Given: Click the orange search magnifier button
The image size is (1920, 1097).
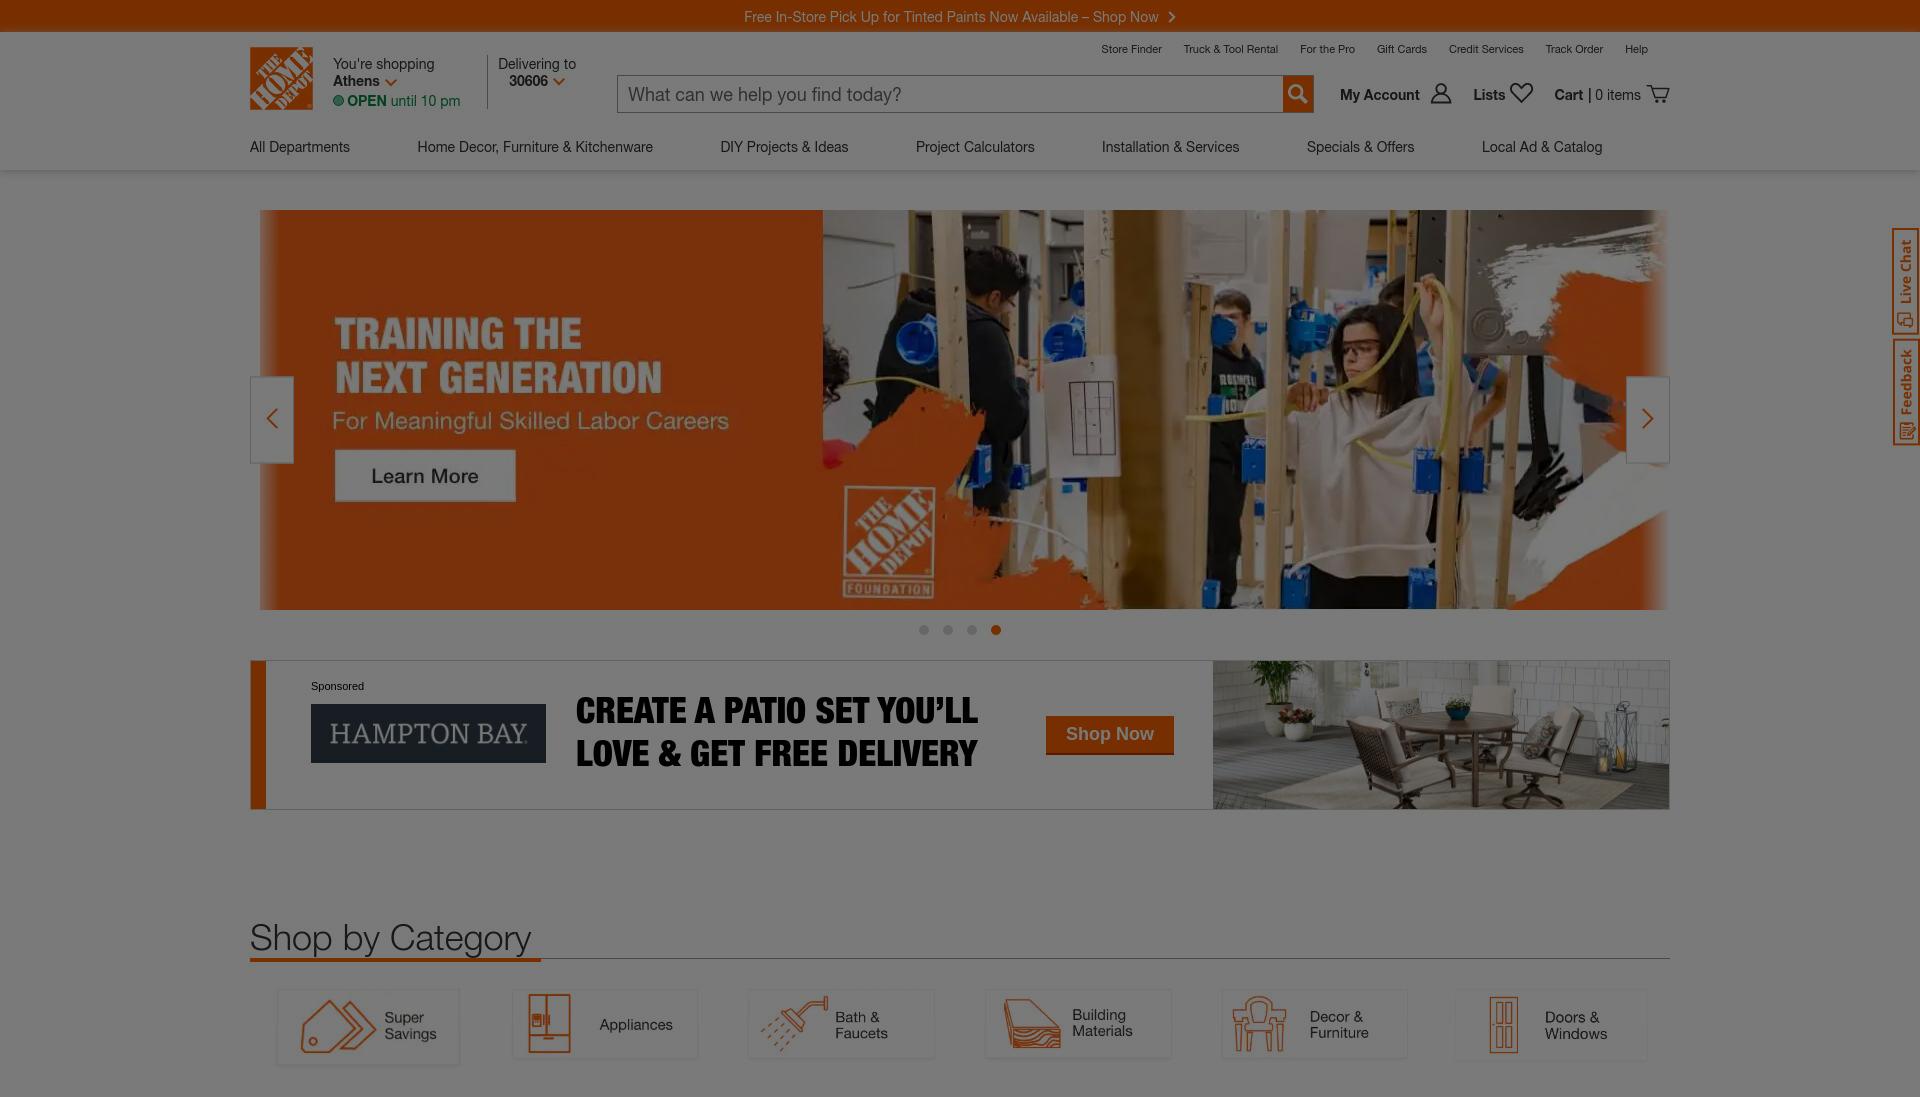Looking at the screenshot, I should pos(1298,94).
